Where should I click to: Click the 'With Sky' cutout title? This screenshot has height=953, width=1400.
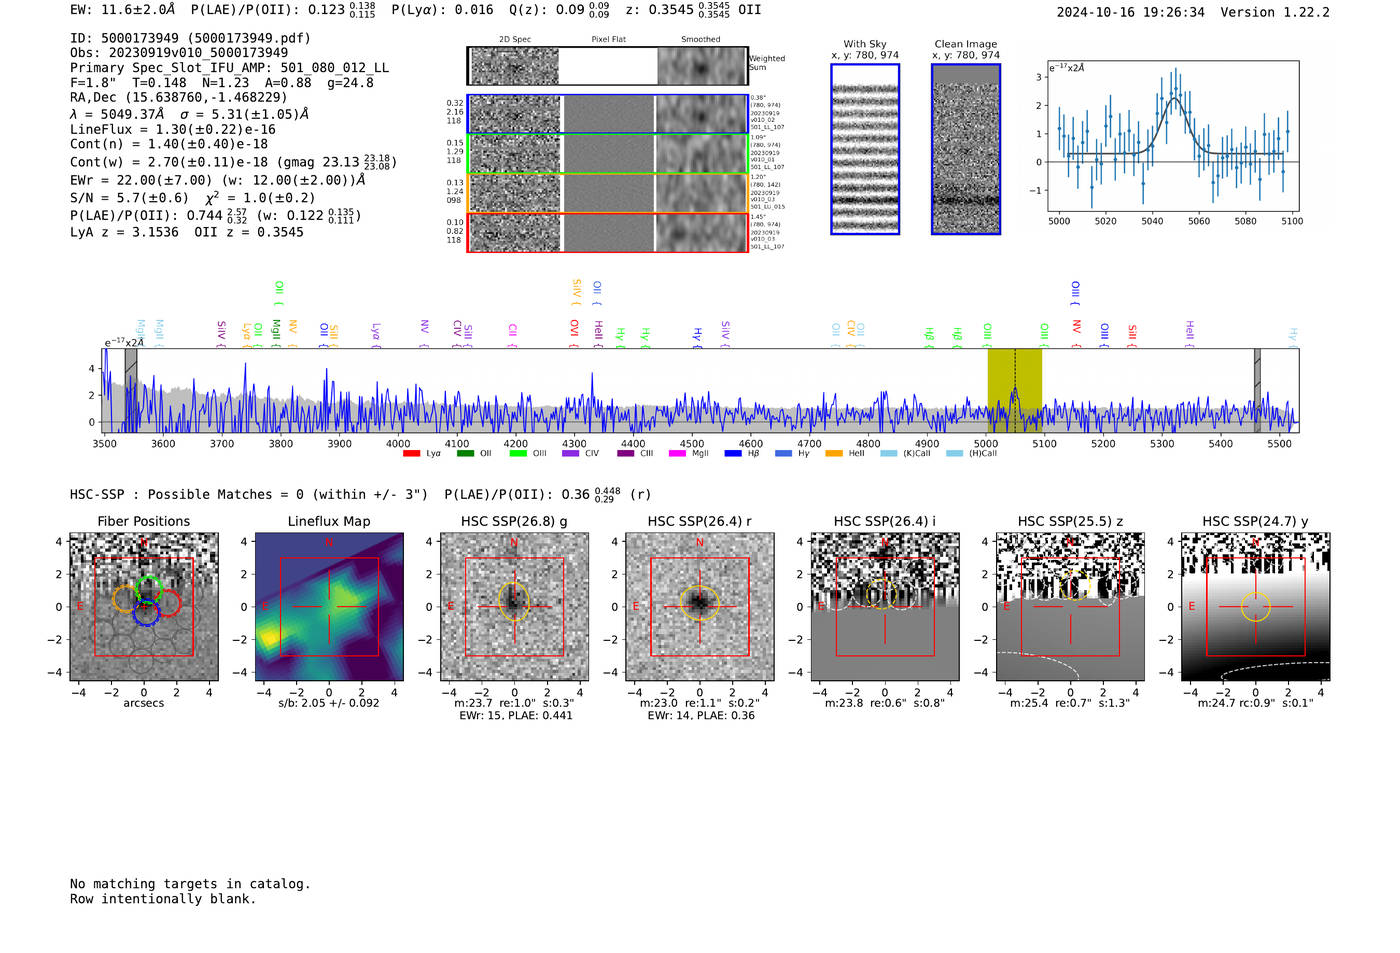[865, 44]
